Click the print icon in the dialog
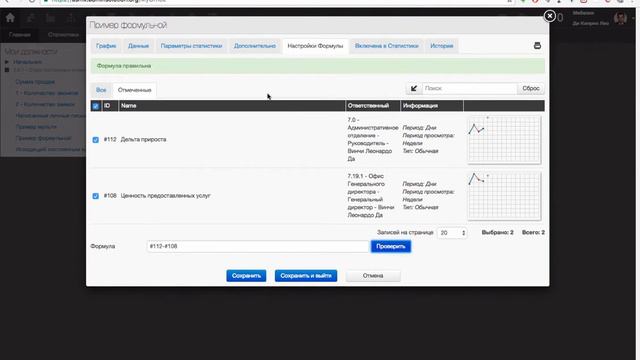The width and height of the screenshot is (640, 360). (x=537, y=46)
